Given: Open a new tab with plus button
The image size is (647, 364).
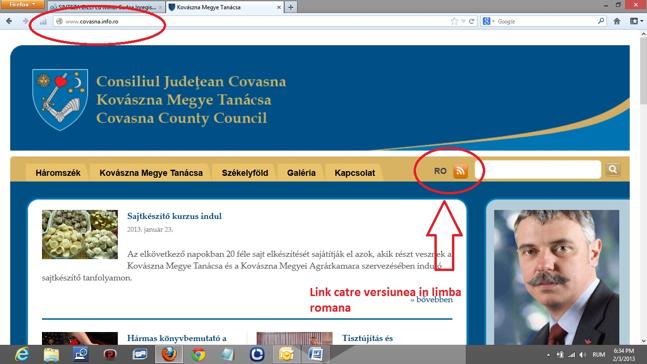Looking at the screenshot, I should pos(290,7).
